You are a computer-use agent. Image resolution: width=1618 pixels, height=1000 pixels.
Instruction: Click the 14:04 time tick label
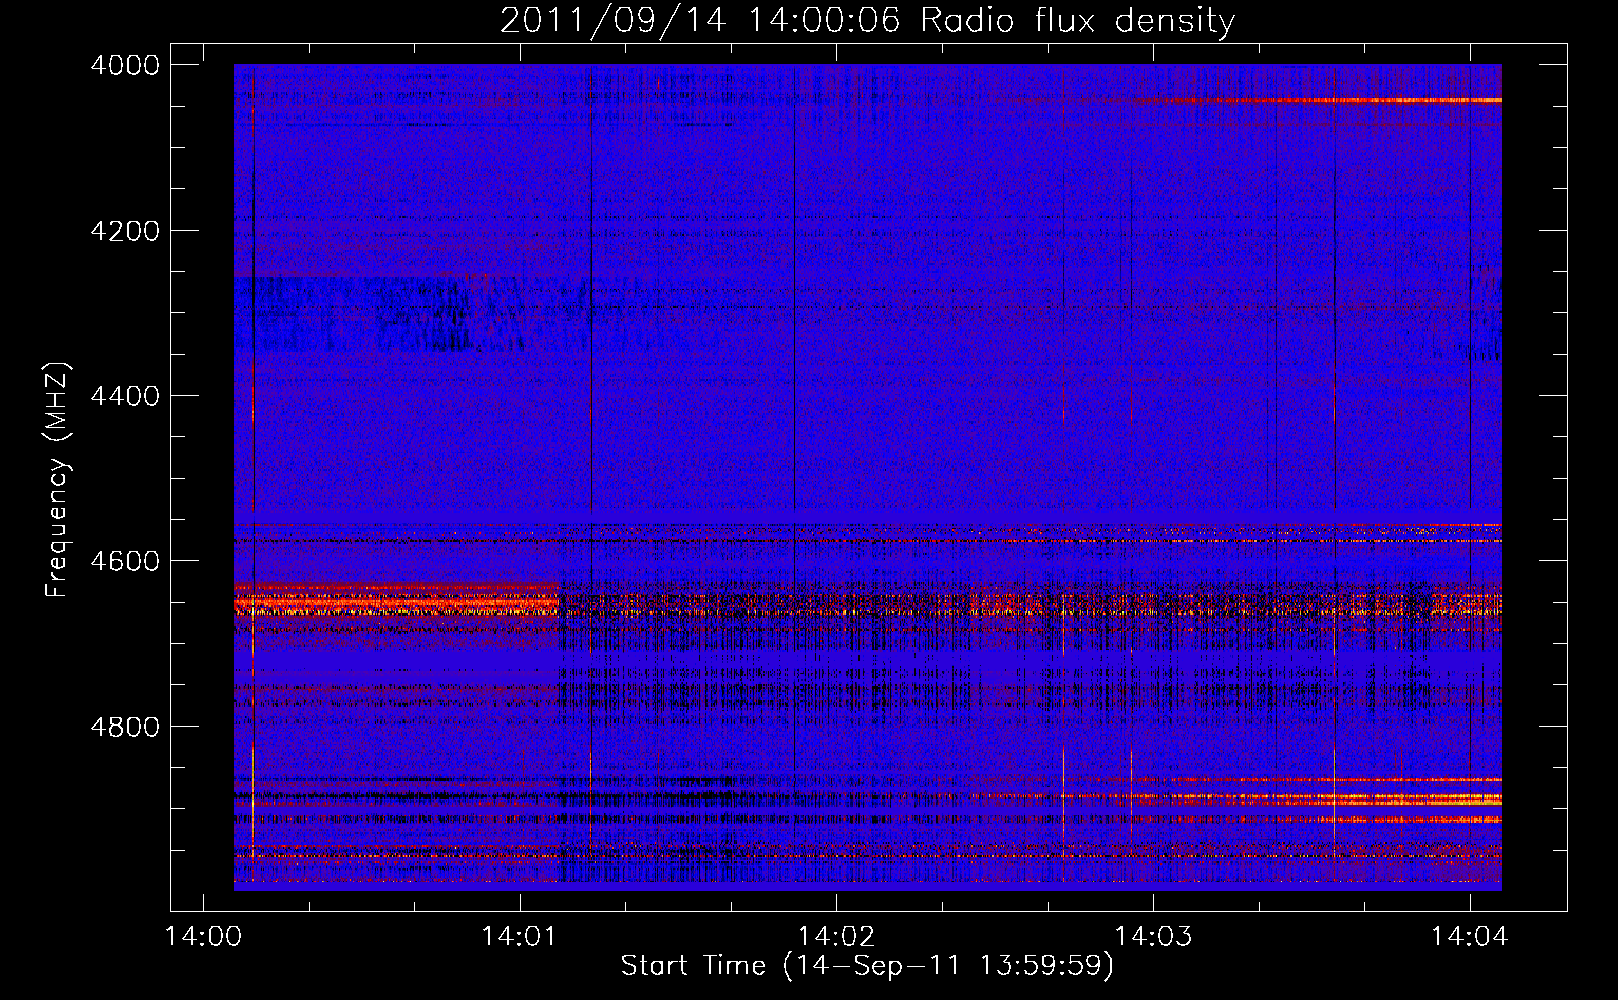click(x=1469, y=937)
